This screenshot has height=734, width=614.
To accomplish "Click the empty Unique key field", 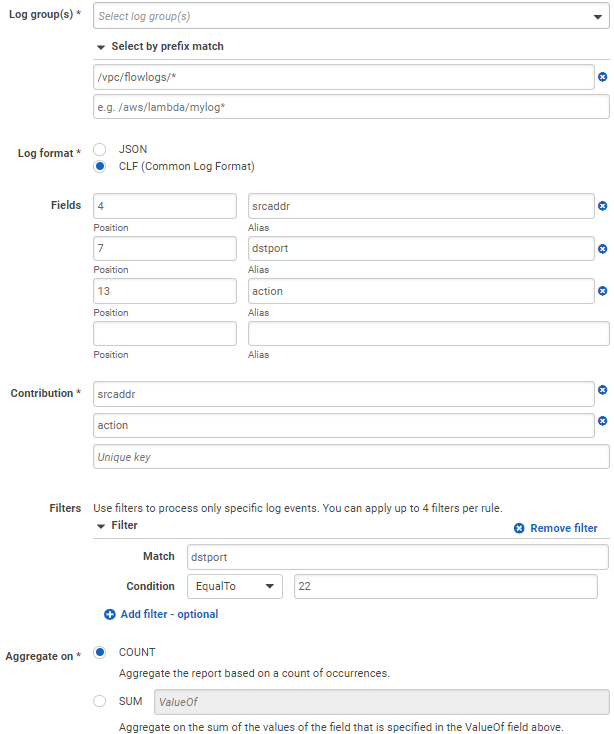I will pos(350,457).
